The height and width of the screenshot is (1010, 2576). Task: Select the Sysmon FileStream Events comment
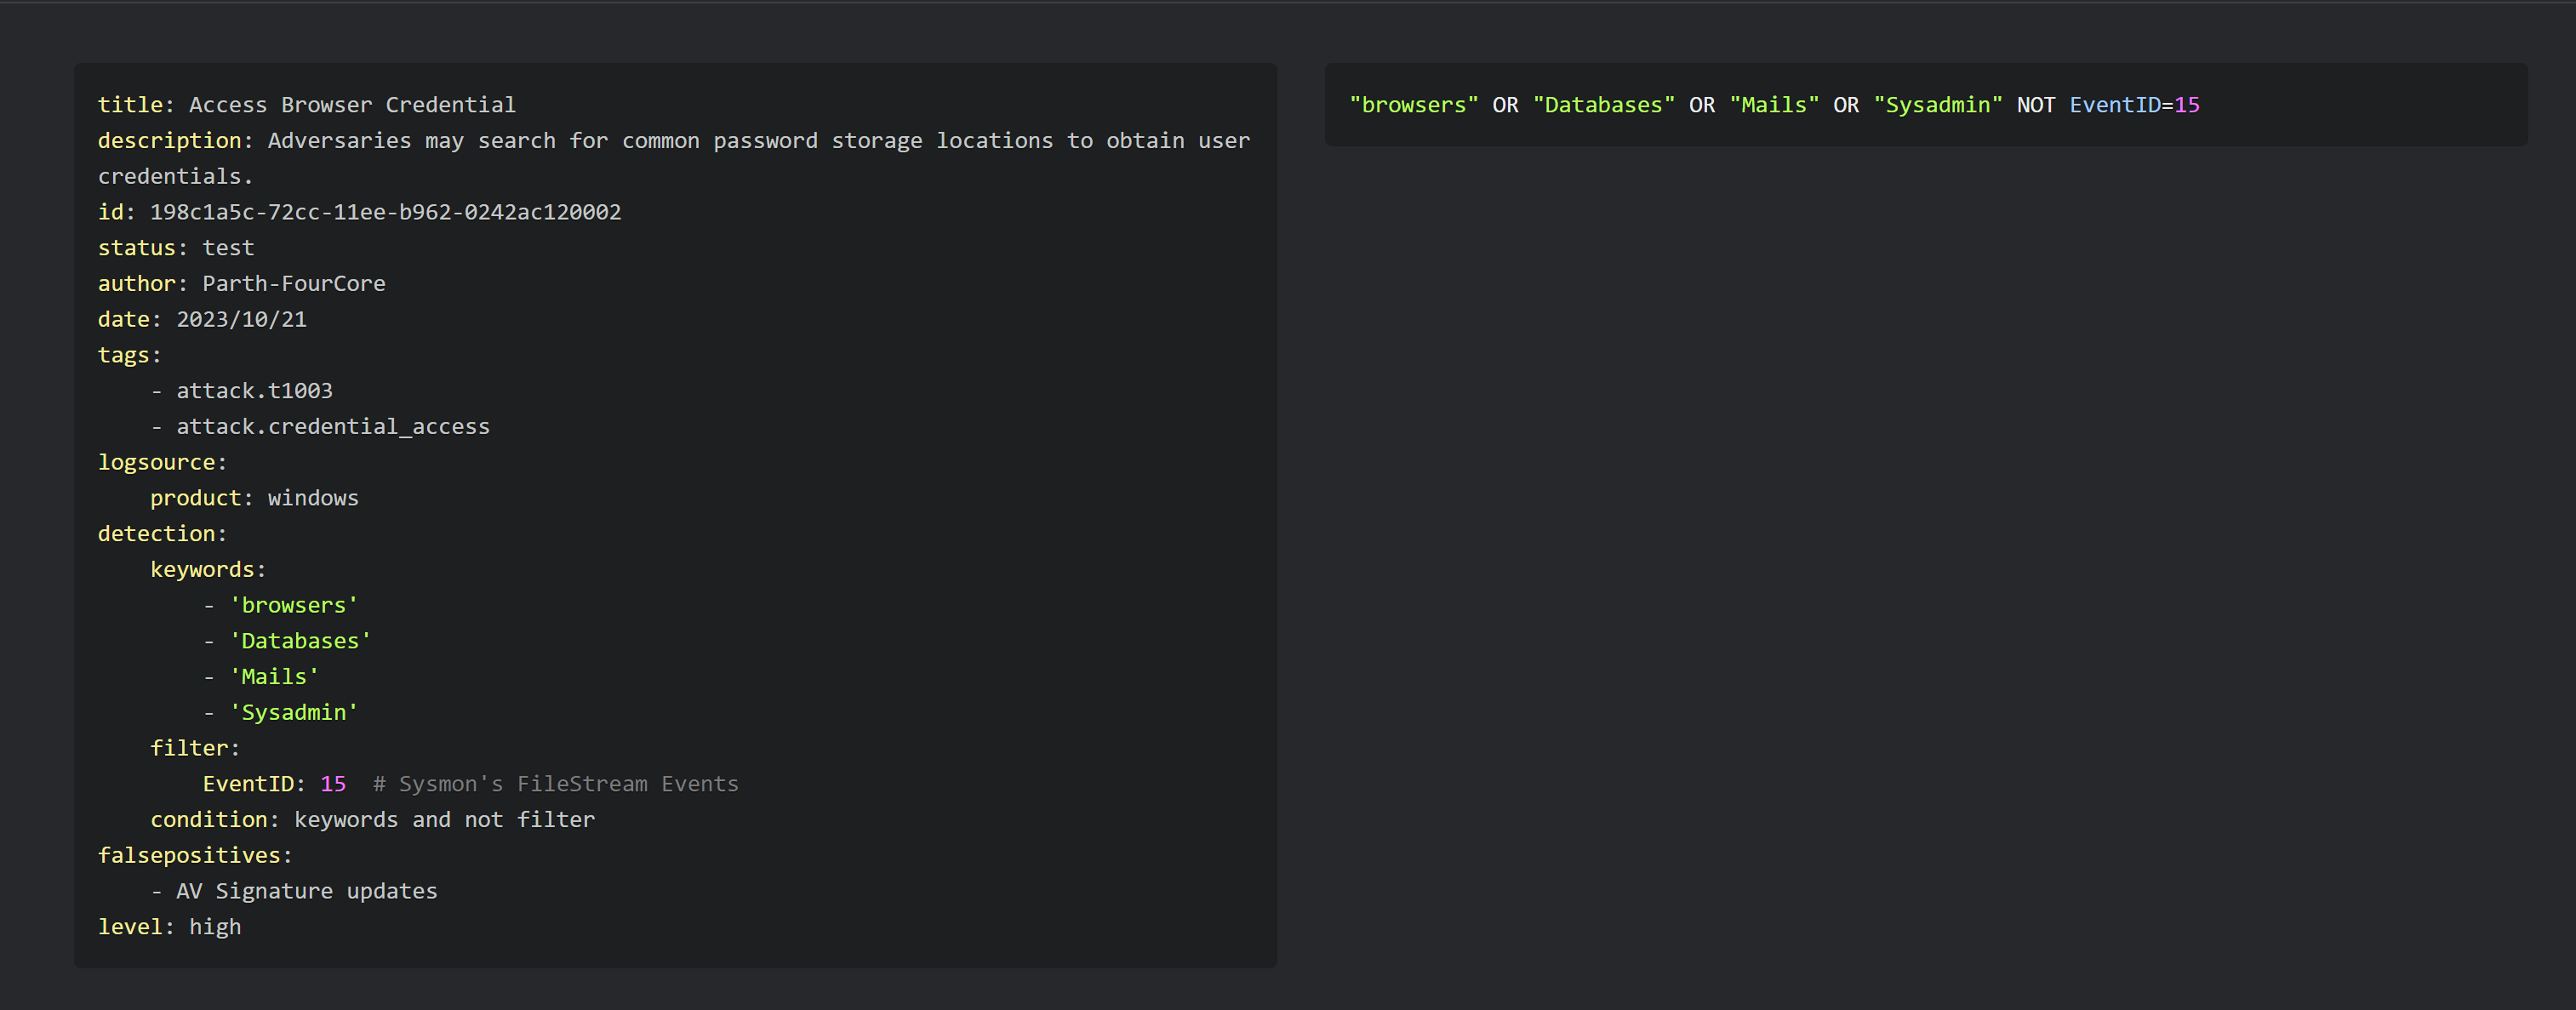click(x=555, y=783)
